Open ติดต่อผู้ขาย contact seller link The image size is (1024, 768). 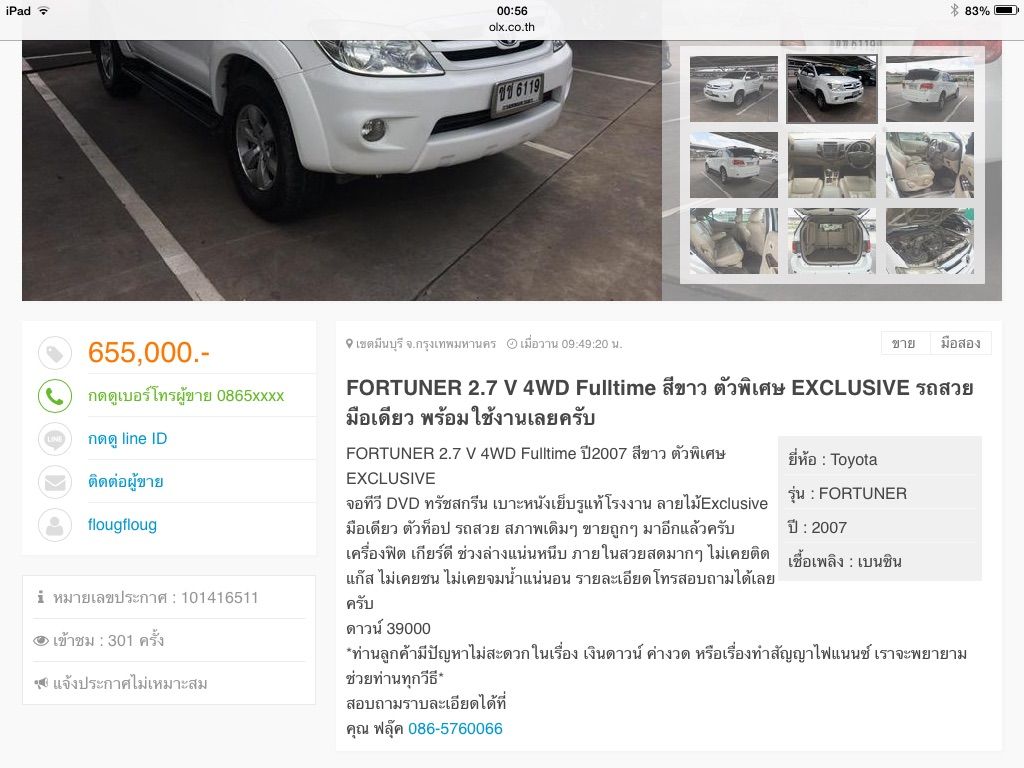[x=125, y=482]
